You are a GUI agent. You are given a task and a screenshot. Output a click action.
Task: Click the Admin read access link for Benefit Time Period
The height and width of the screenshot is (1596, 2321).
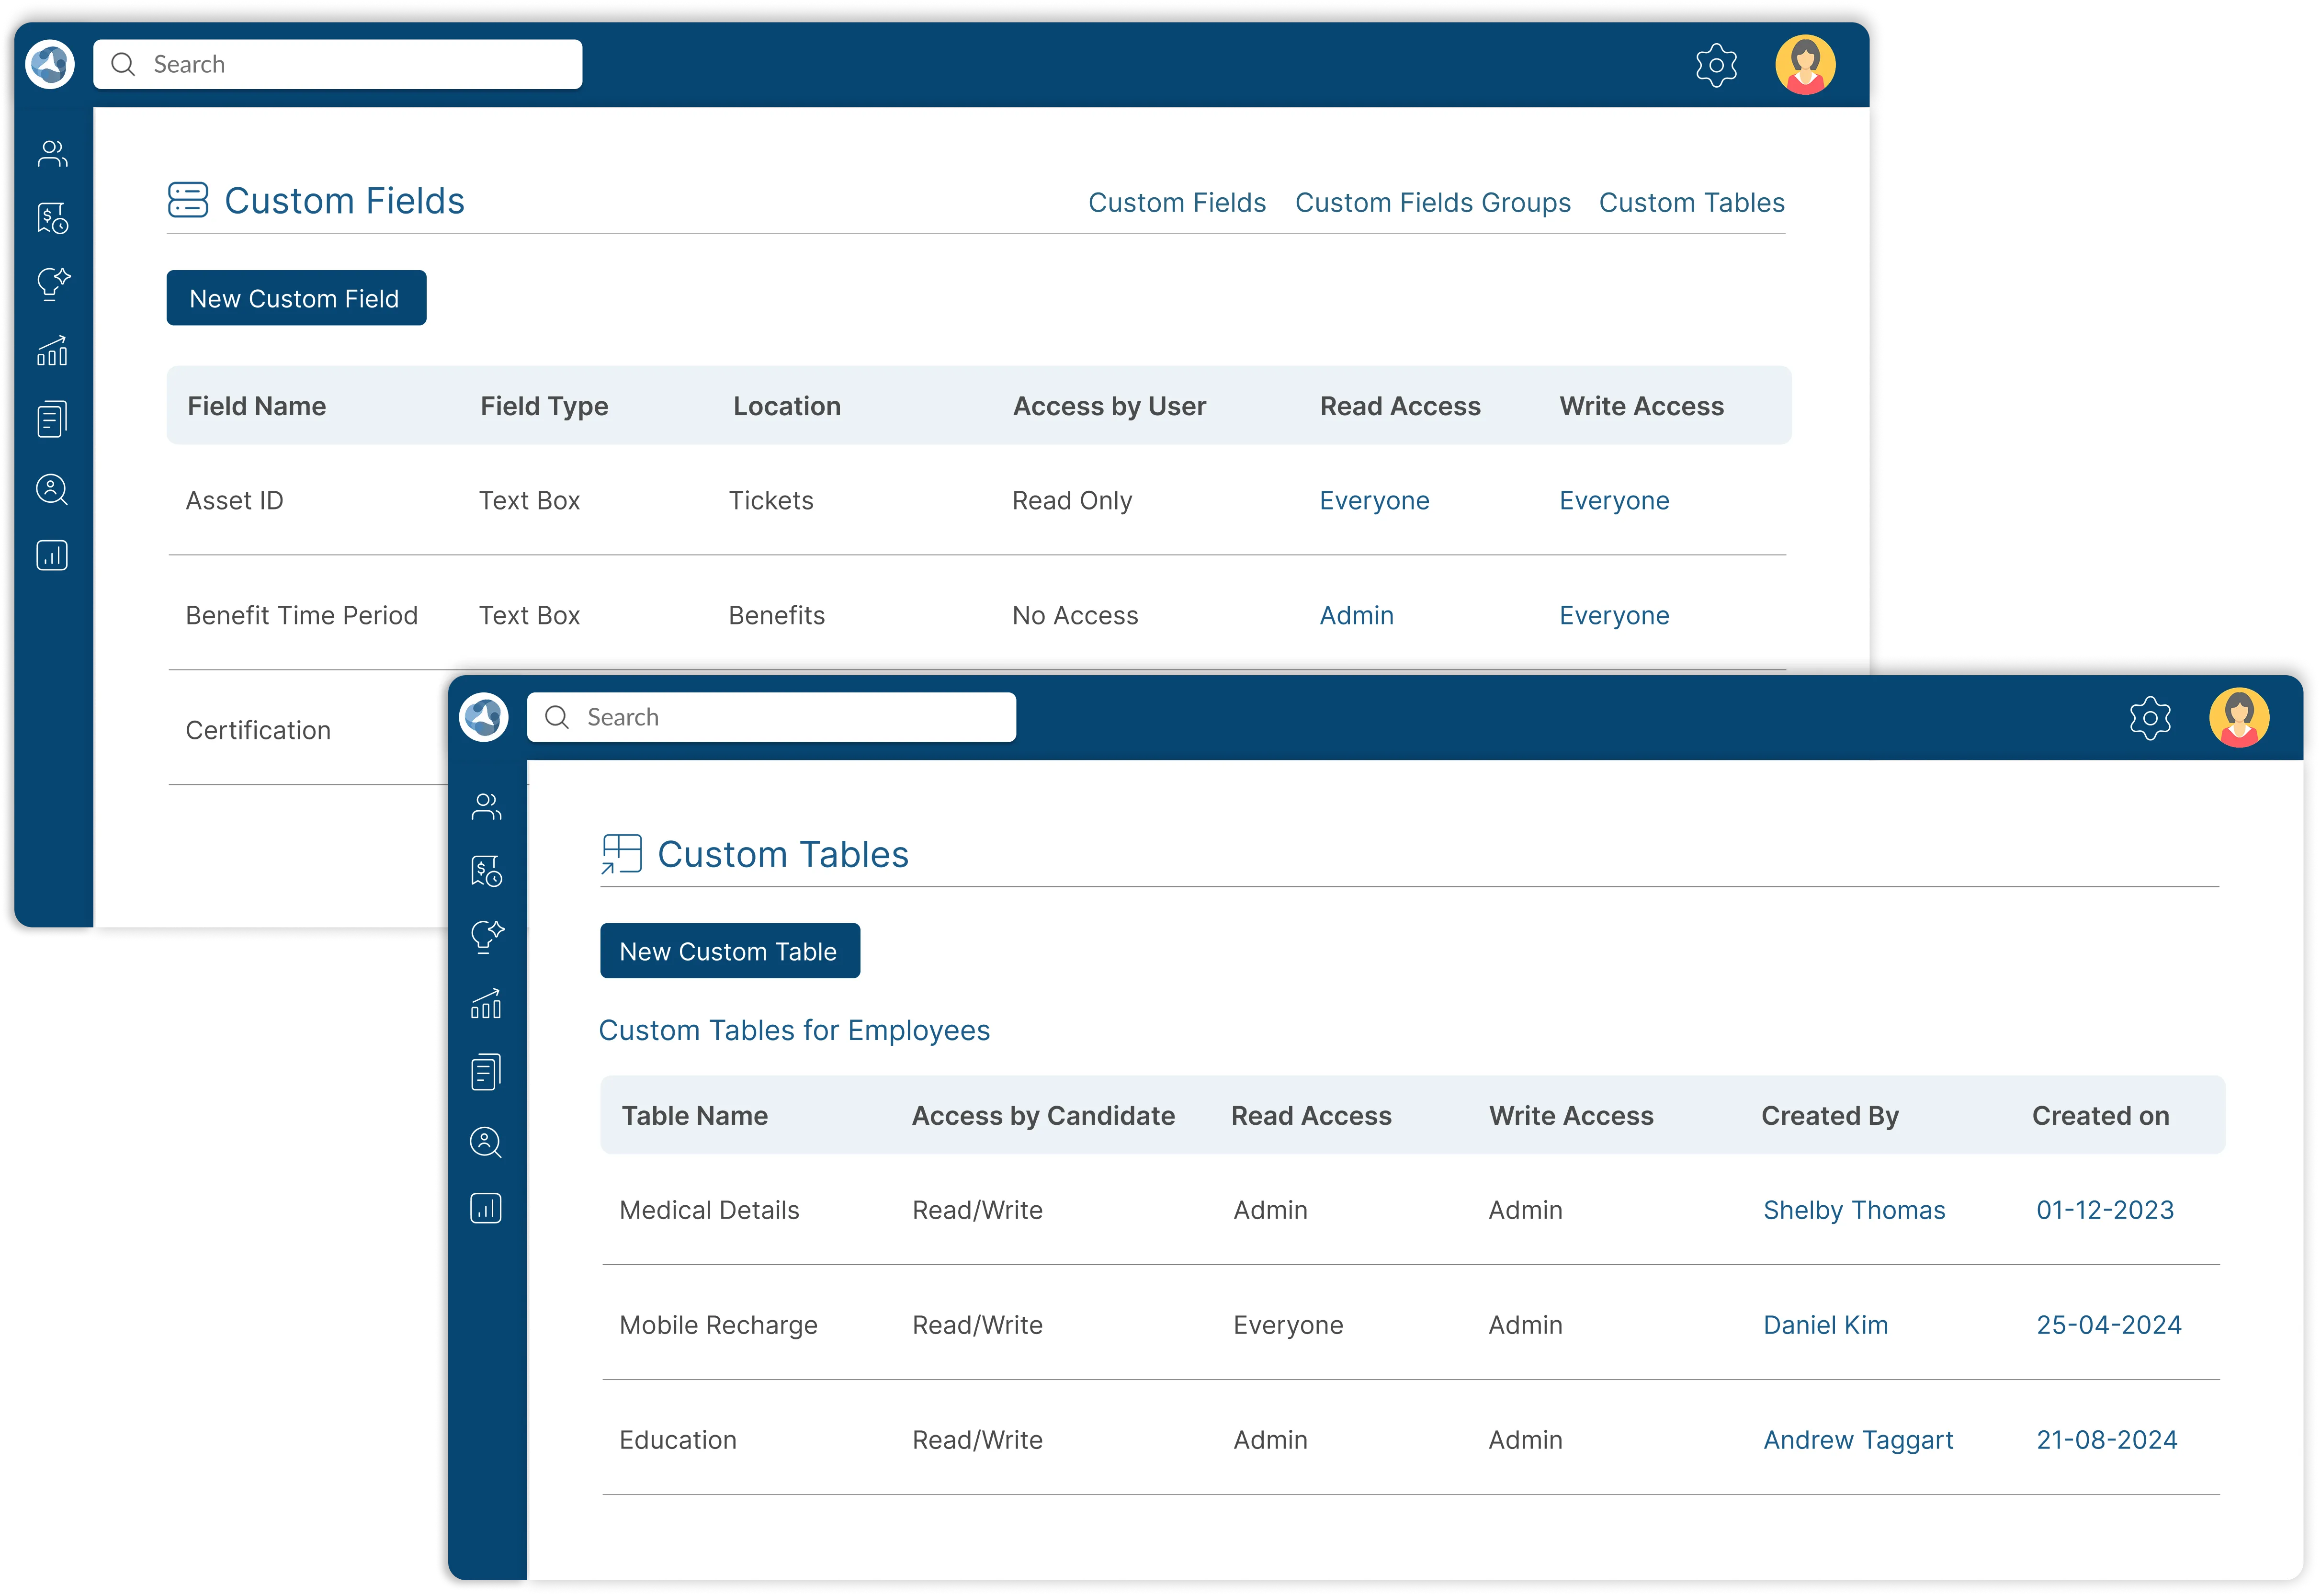(x=1356, y=615)
